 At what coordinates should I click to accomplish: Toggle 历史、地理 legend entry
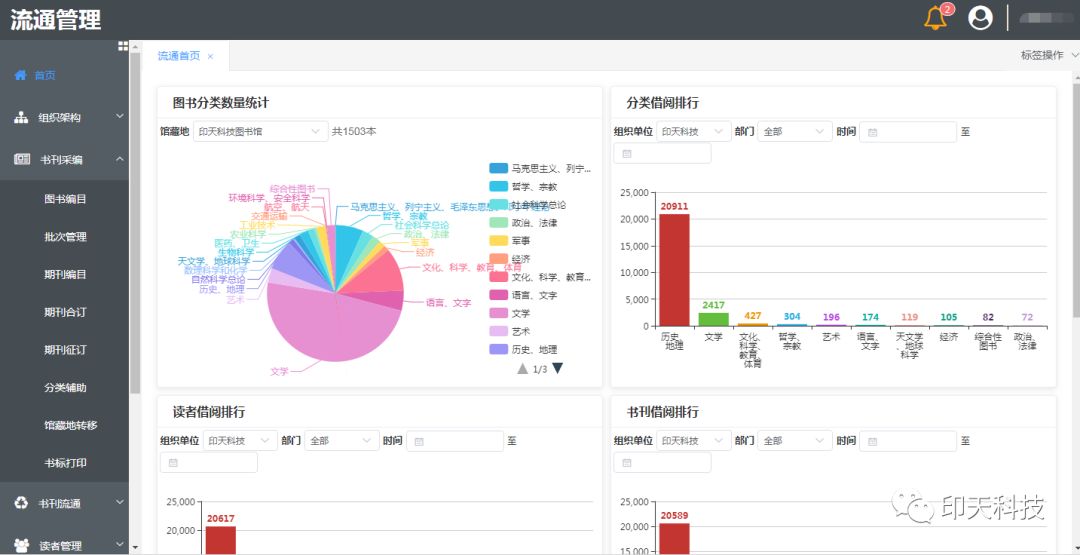[x=523, y=350]
